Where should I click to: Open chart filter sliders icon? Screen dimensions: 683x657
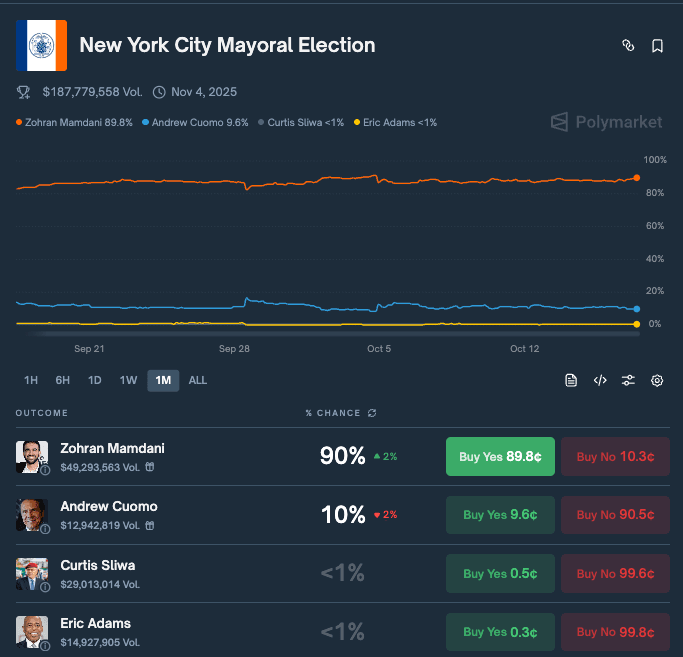[628, 380]
